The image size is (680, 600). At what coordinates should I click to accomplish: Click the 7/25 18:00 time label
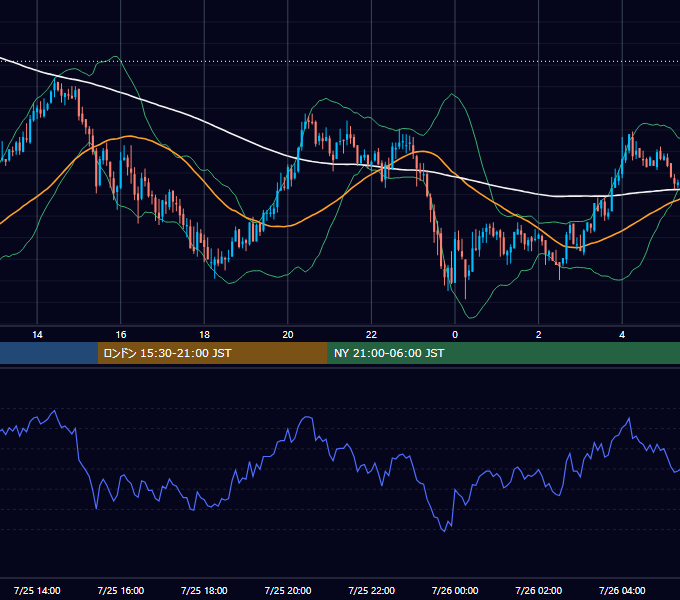(x=204, y=590)
